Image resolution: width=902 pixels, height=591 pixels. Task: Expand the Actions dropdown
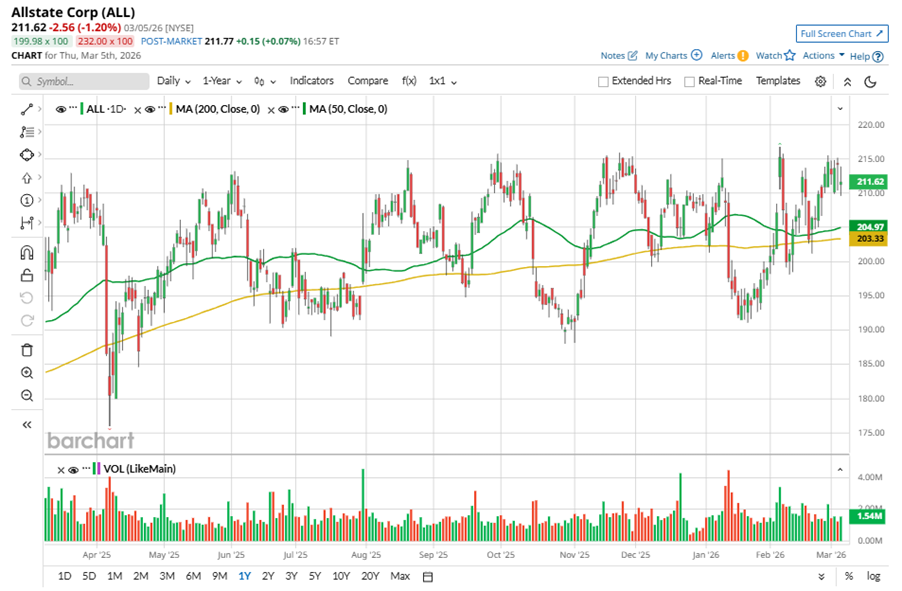[x=823, y=55]
